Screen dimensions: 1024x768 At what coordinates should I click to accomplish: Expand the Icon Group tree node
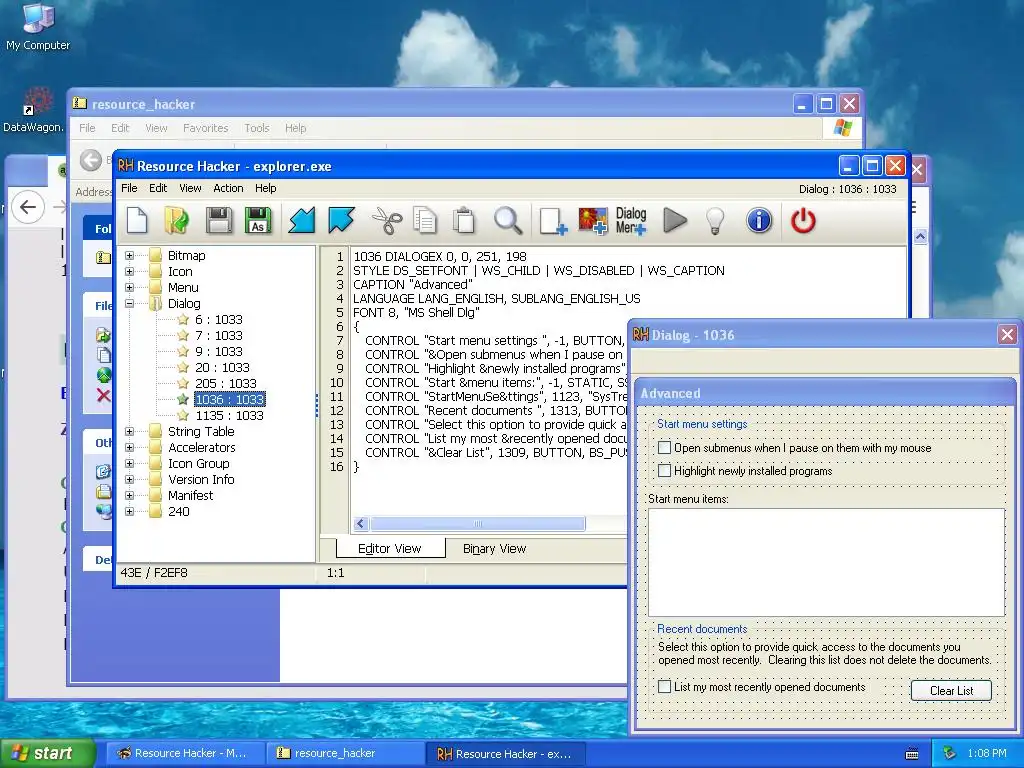129,463
